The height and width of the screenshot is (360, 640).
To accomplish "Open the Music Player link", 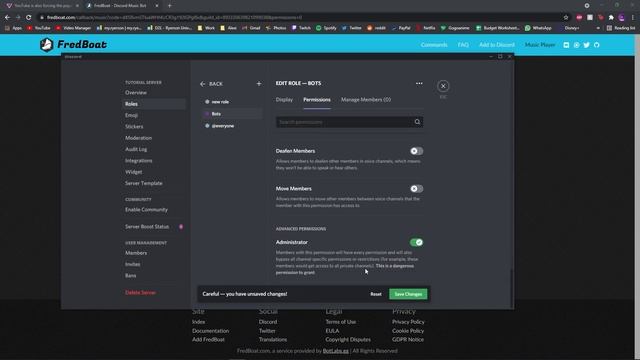I will click(540, 45).
